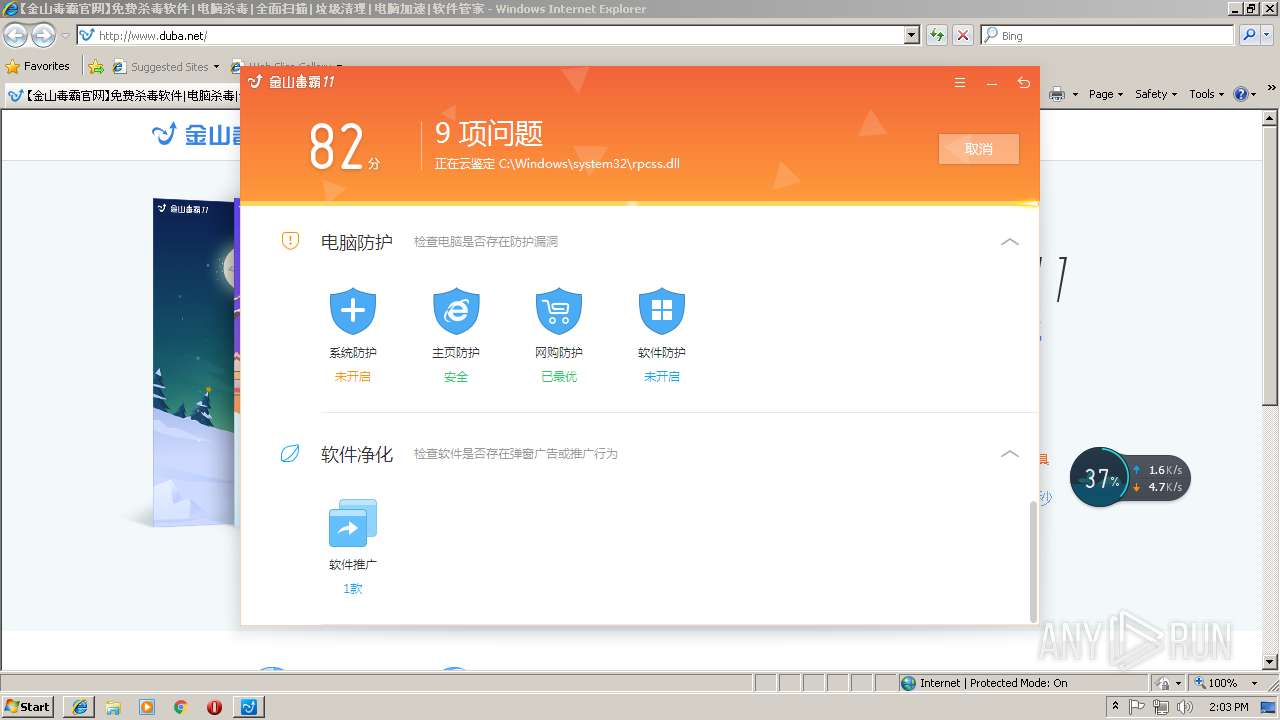The image size is (1280, 720).
Task: Open Duba main menu hamburger icon
Action: (960, 83)
